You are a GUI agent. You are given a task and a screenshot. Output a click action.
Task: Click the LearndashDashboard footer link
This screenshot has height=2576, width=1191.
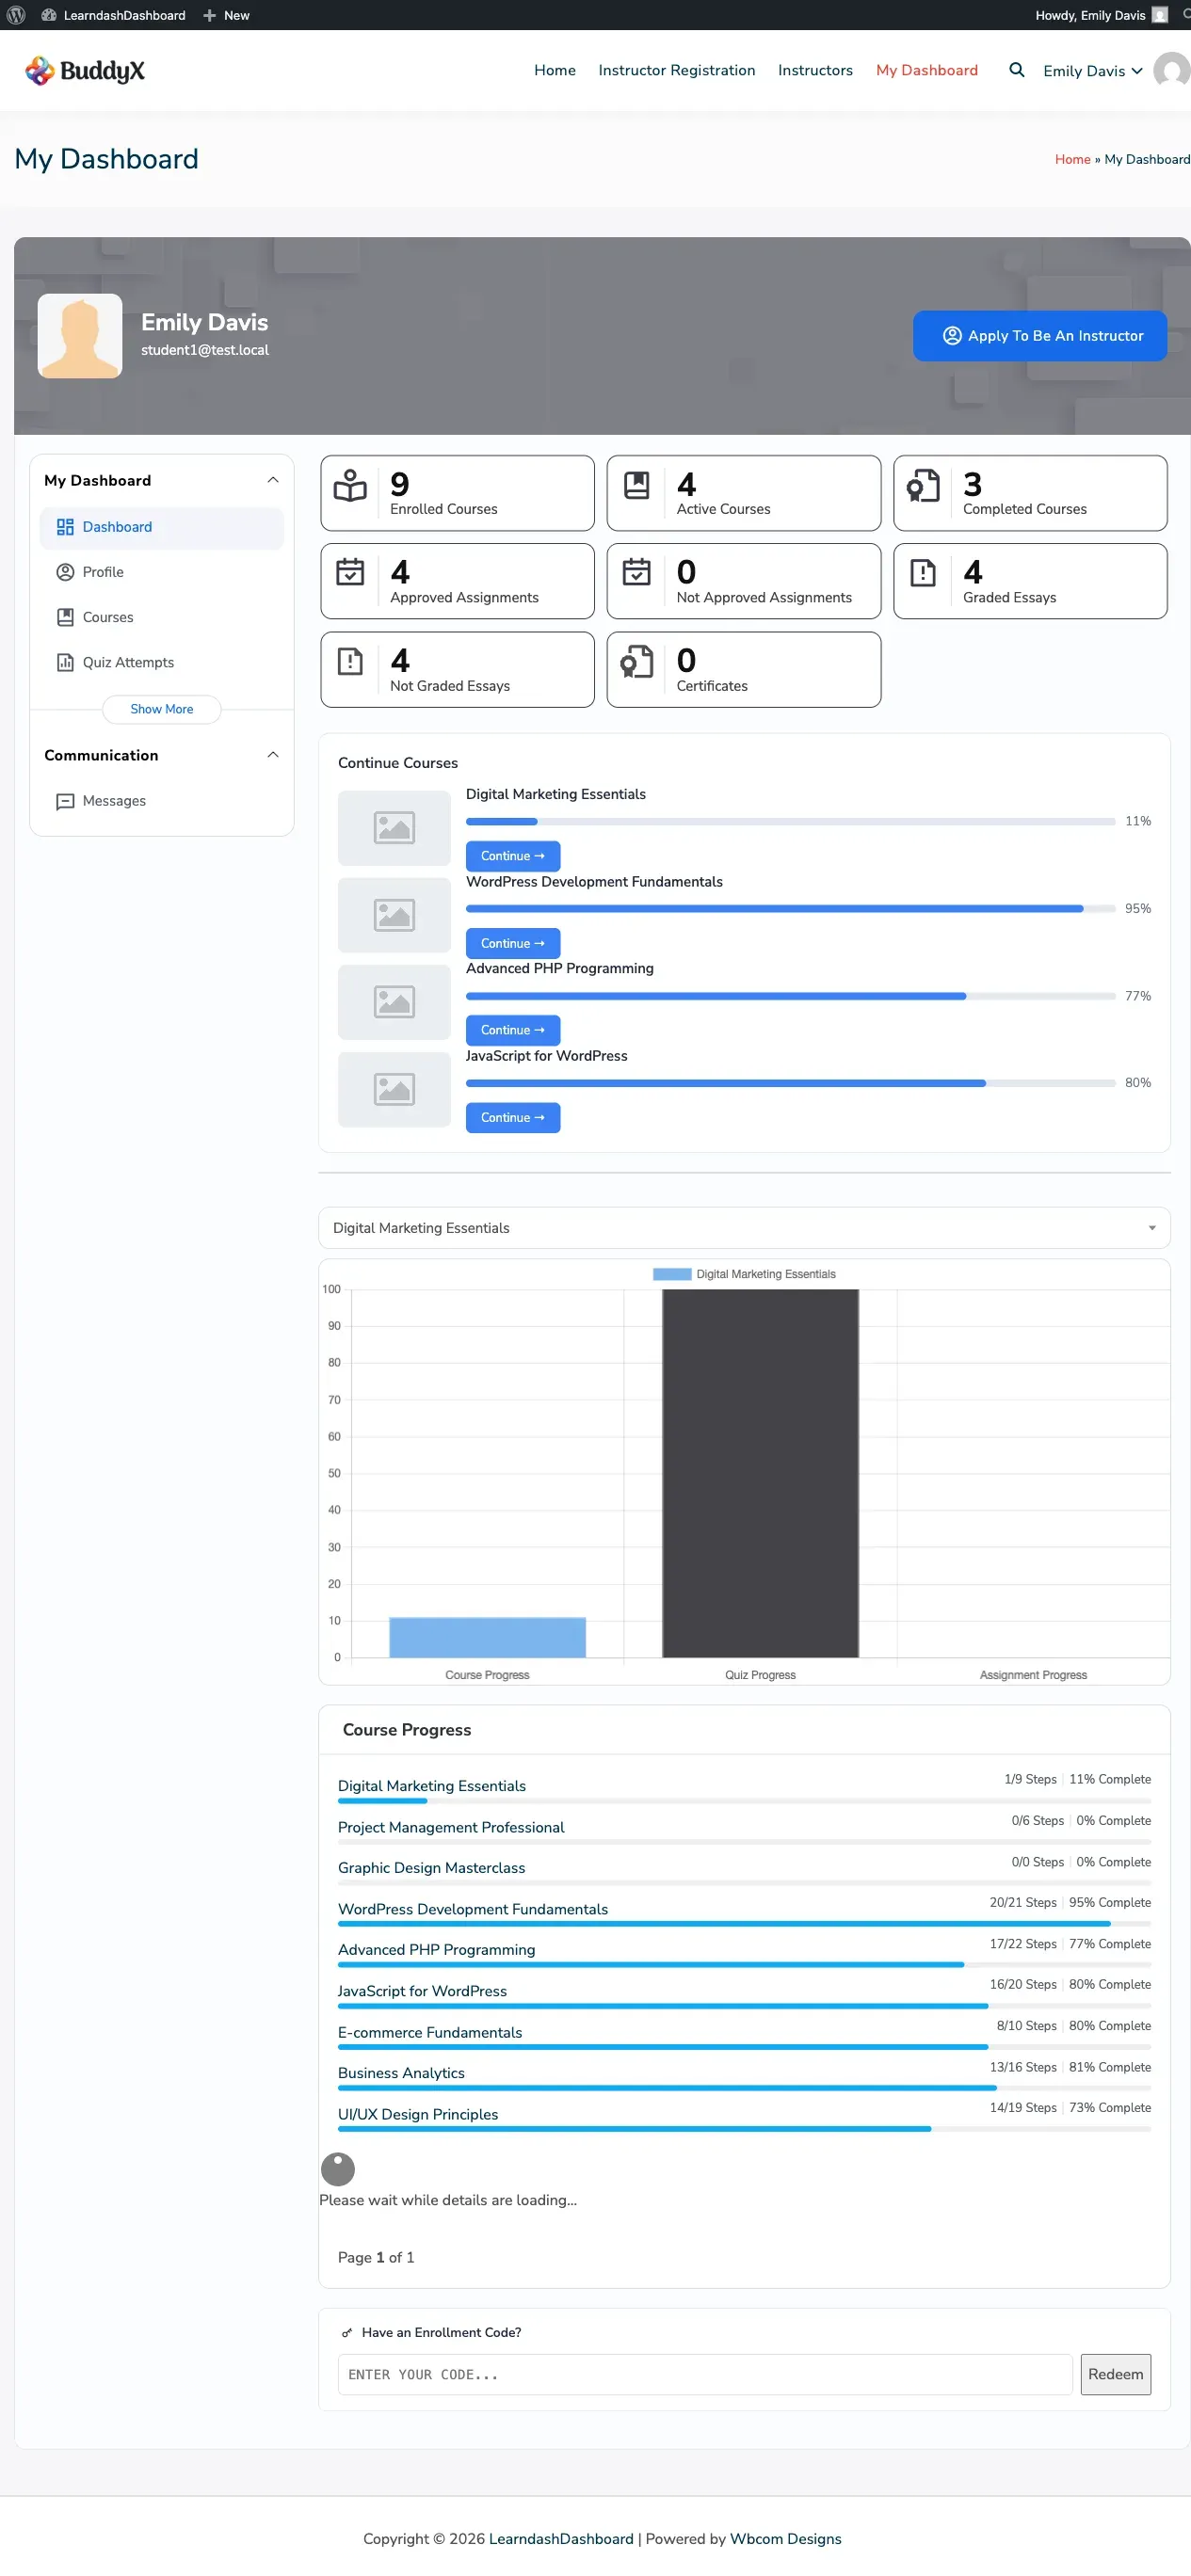click(x=561, y=2539)
